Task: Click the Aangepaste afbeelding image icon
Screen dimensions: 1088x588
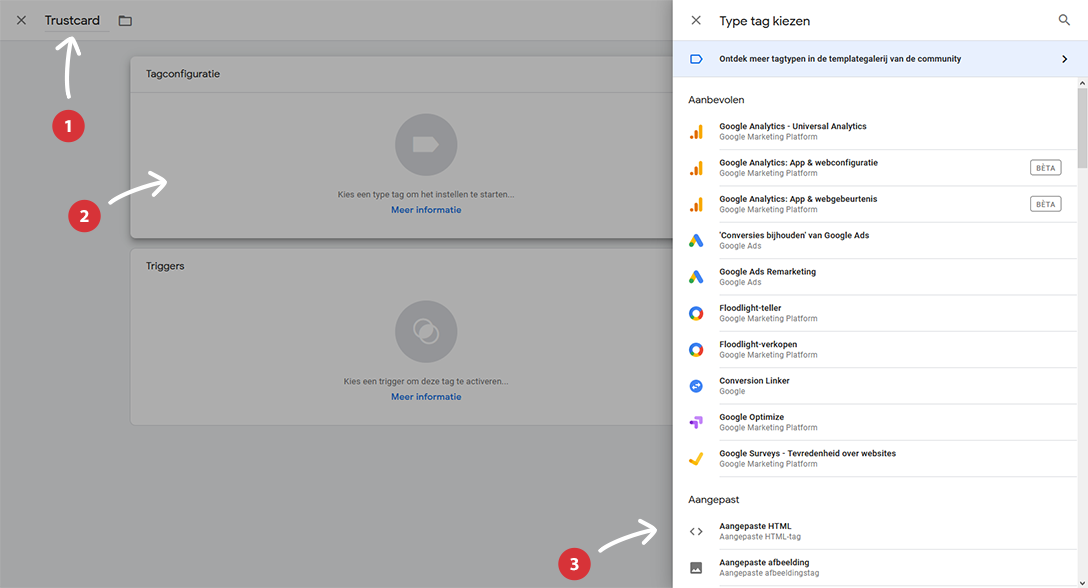Action: (696, 567)
